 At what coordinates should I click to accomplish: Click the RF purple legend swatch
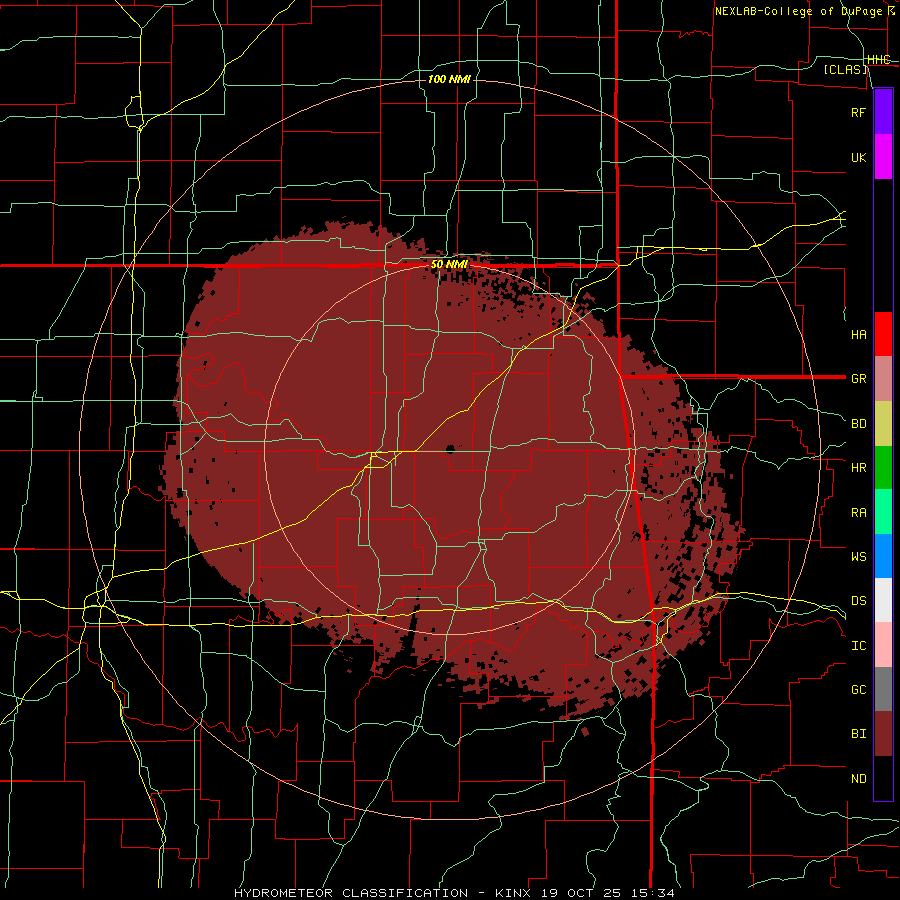click(883, 112)
